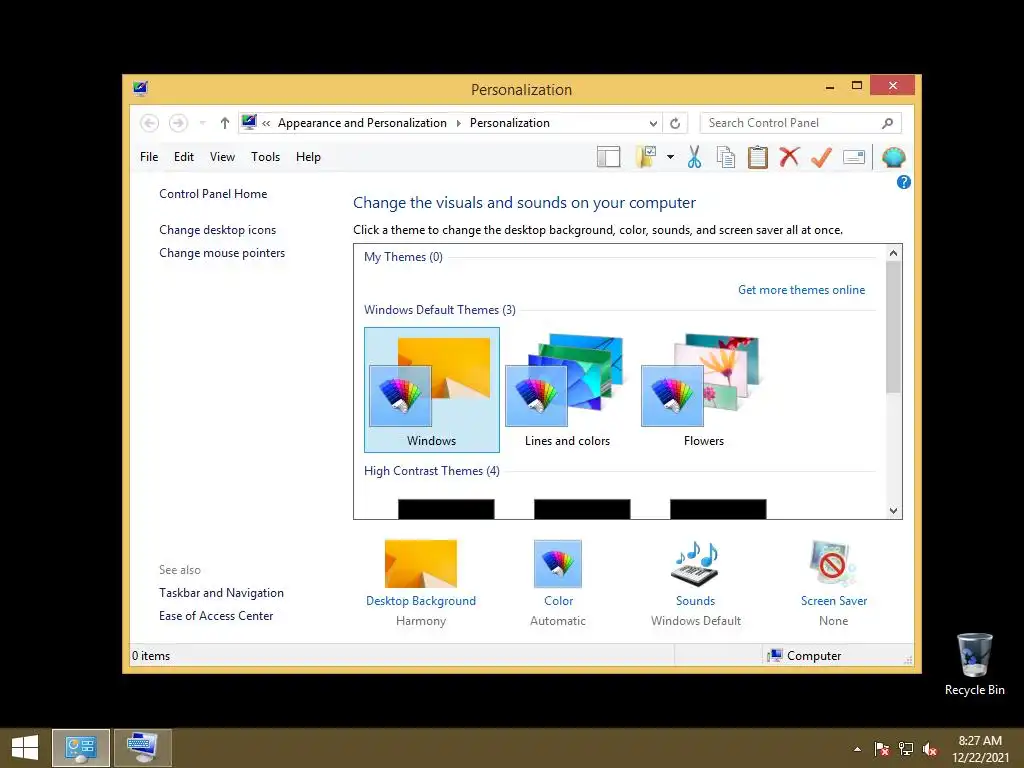The image size is (1024, 768).
Task: Click the search magnifier icon
Action: click(887, 123)
